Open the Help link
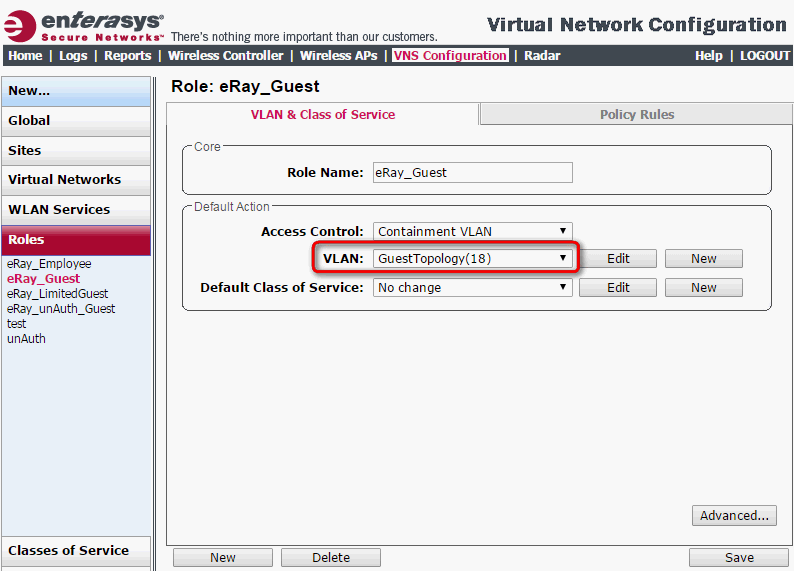Screen dimensions: 794x571 tap(709, 56)
